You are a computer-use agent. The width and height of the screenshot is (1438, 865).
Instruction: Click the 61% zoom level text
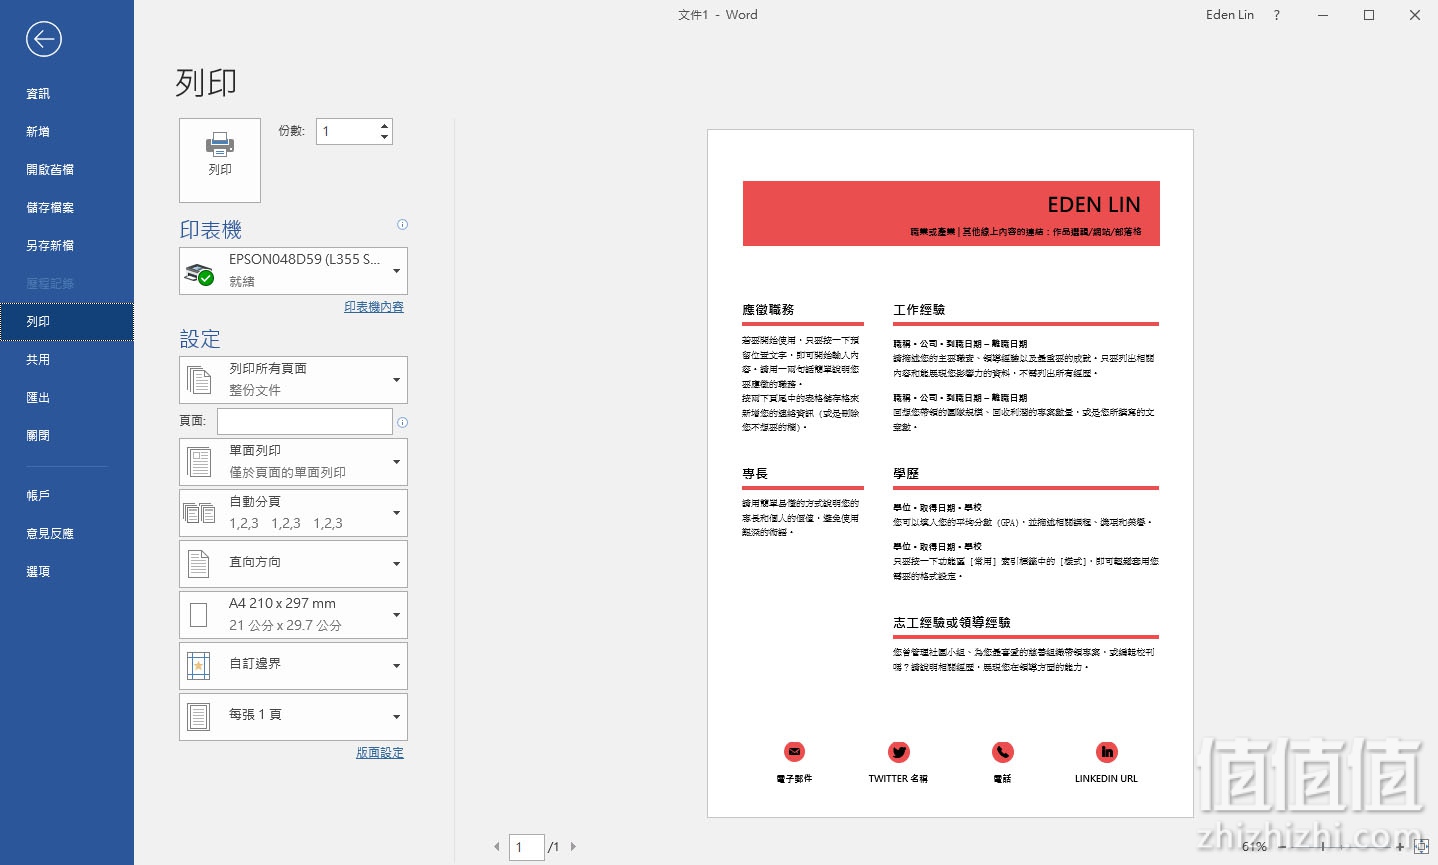pyautogui.click(x=1254, y=847)
